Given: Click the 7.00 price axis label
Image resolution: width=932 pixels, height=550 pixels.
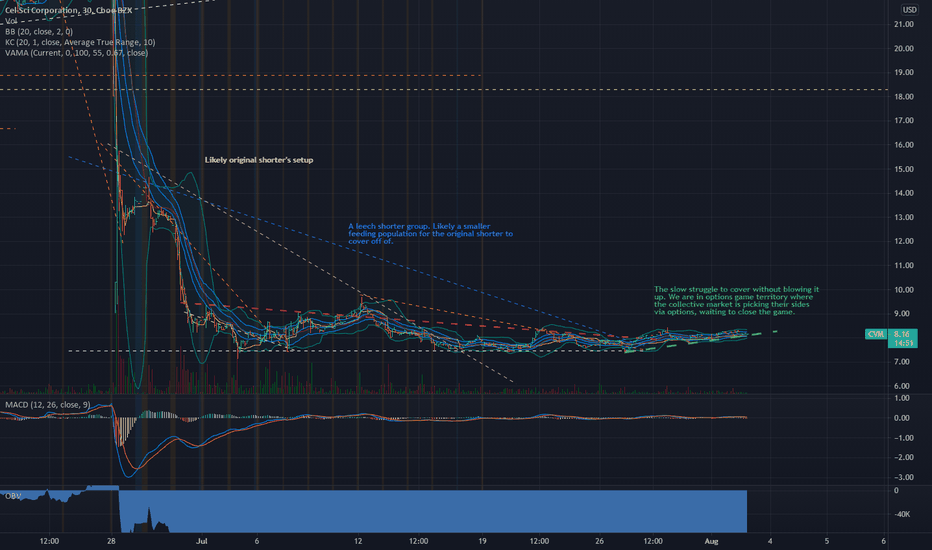Looking at the screenshot, I should click(x=902, y=362).
